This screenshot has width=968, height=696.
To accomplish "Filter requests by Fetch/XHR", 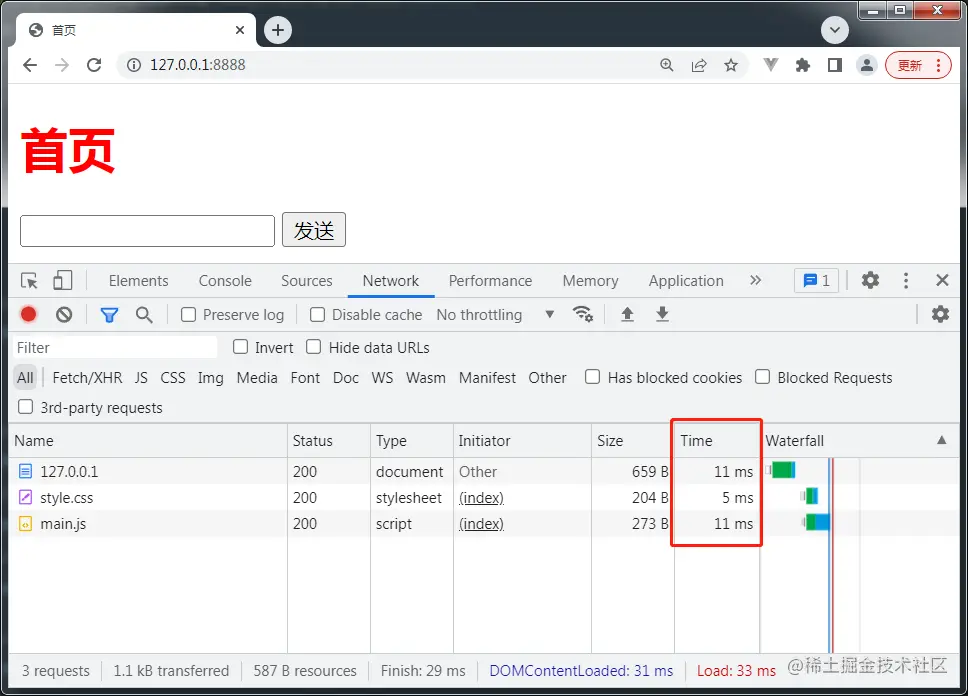I will pos(87,377).
